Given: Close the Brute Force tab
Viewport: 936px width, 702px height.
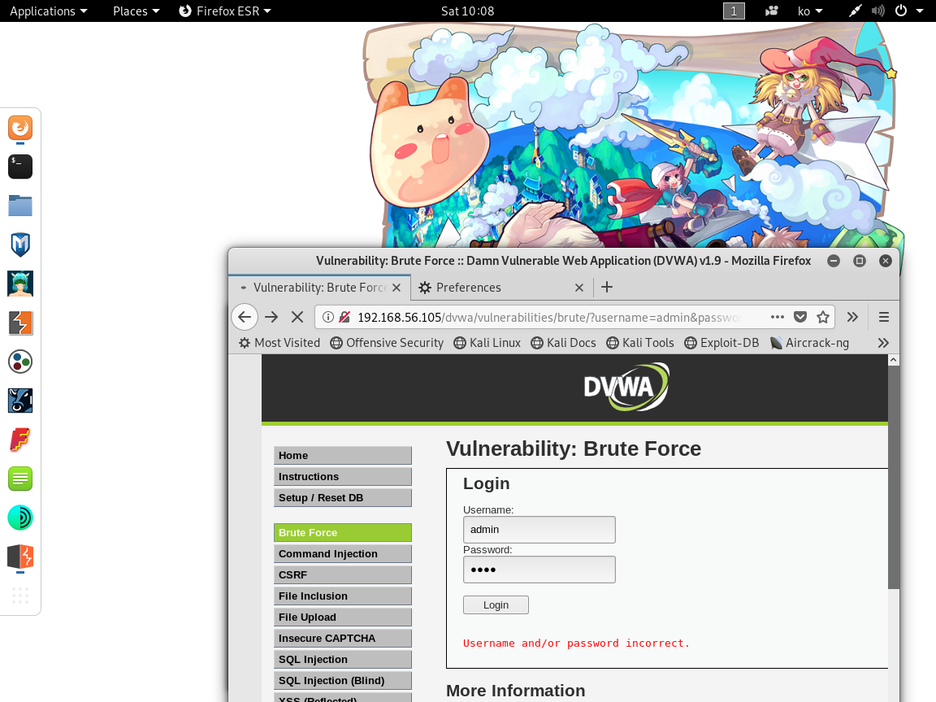Looking at the screenshot, I should (x=396, y=287).
